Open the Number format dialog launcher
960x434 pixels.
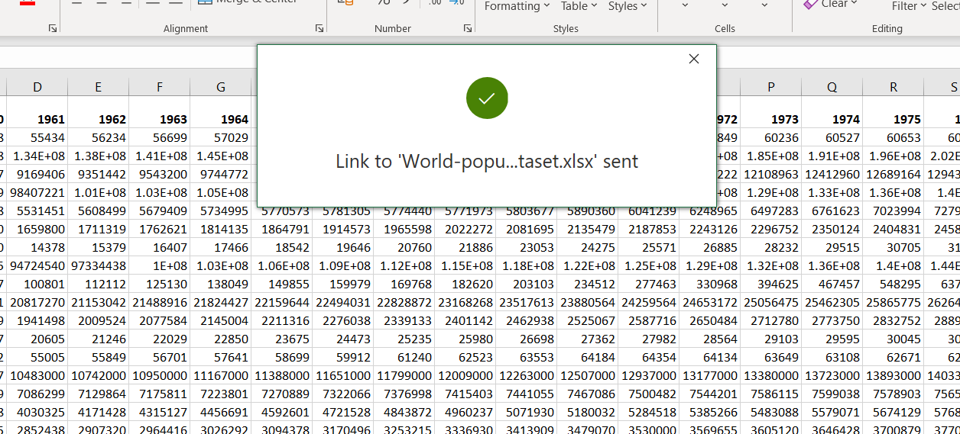(x=467, y=28)
